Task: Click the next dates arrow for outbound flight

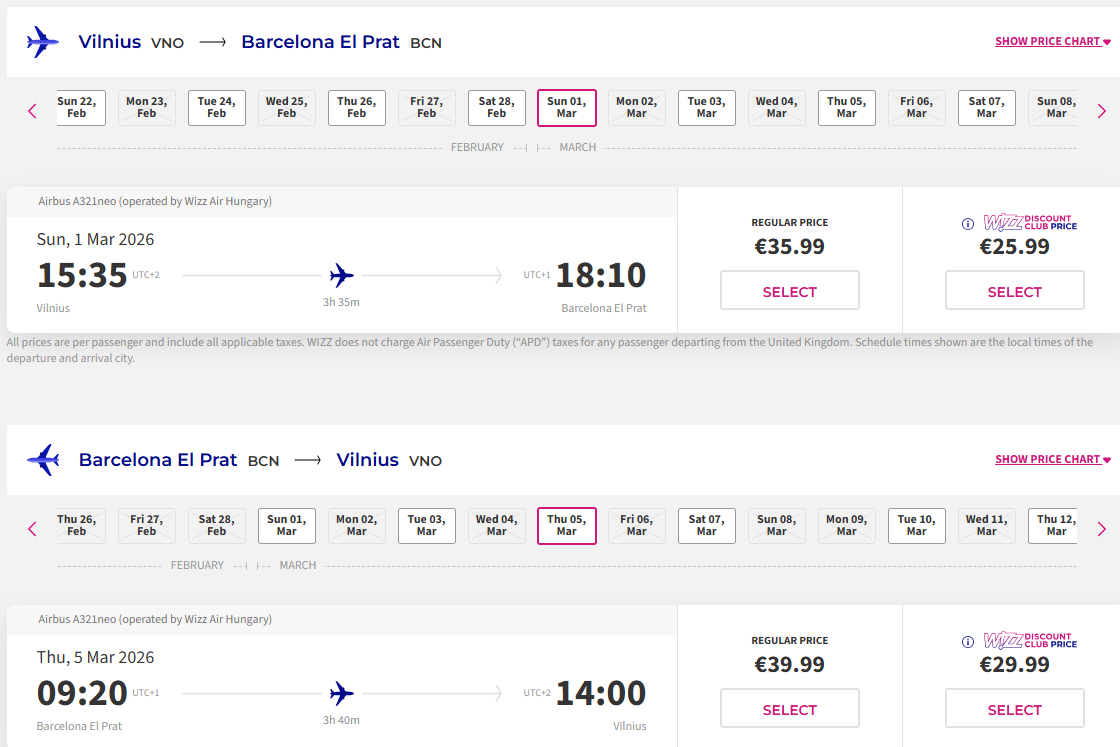Action: (1101, 111)
